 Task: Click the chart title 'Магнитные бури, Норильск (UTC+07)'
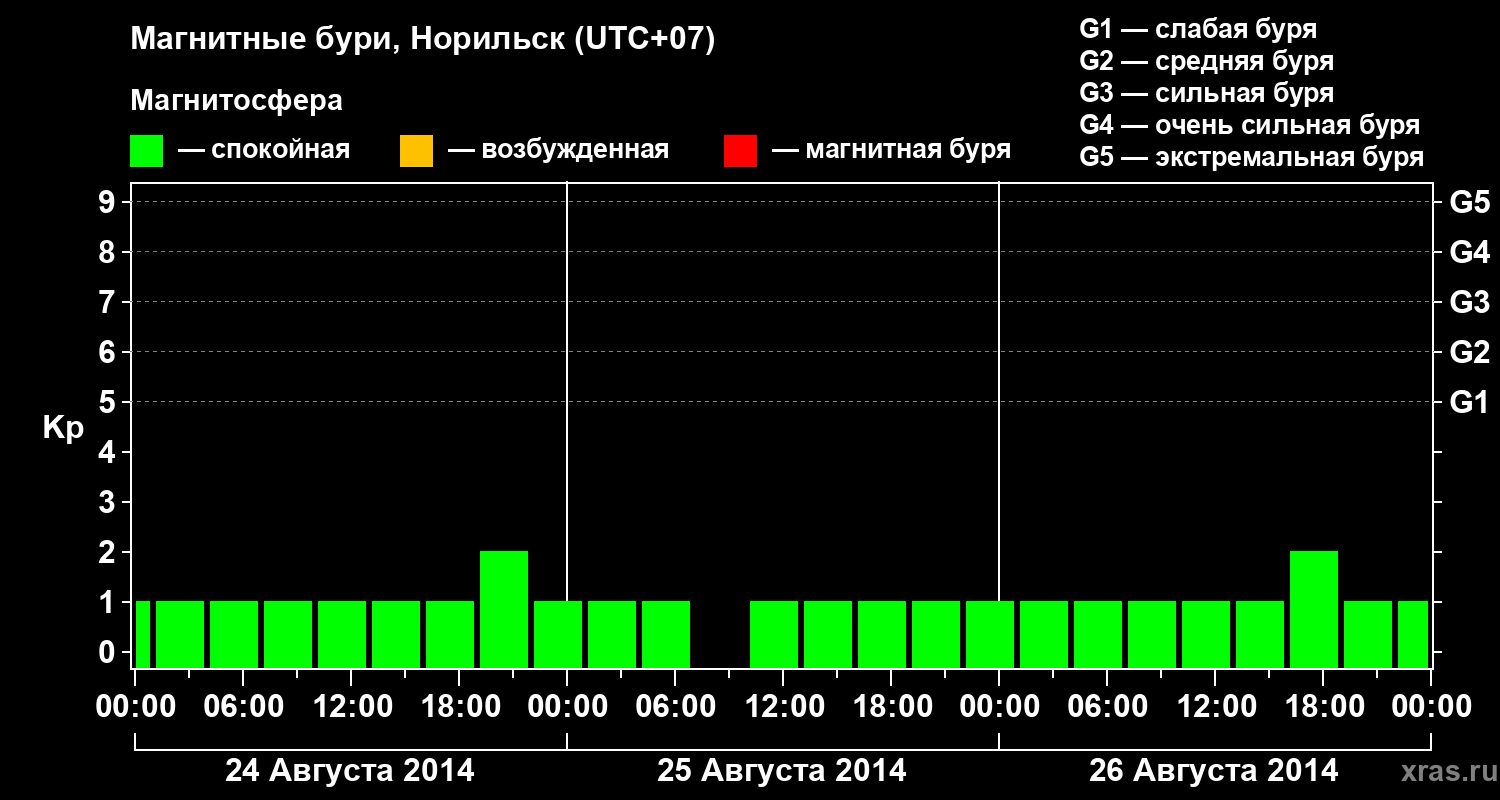pos(423,41)
